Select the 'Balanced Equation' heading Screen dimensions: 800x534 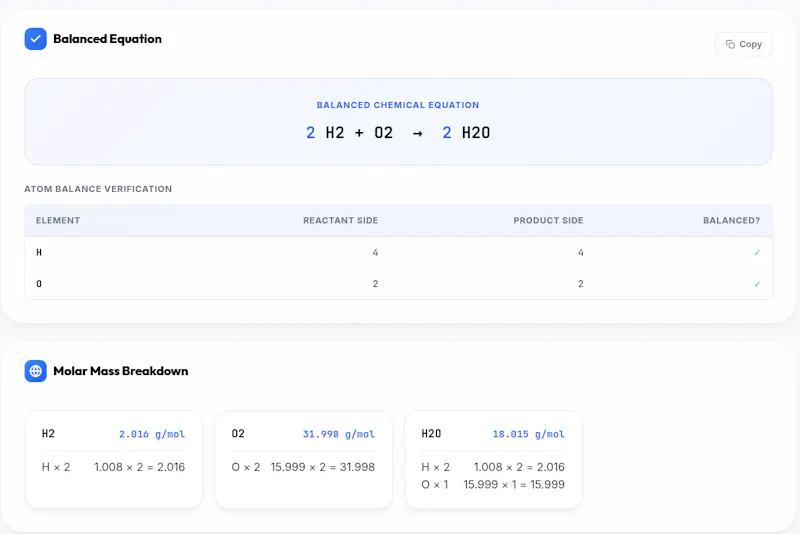coord(107,39)
